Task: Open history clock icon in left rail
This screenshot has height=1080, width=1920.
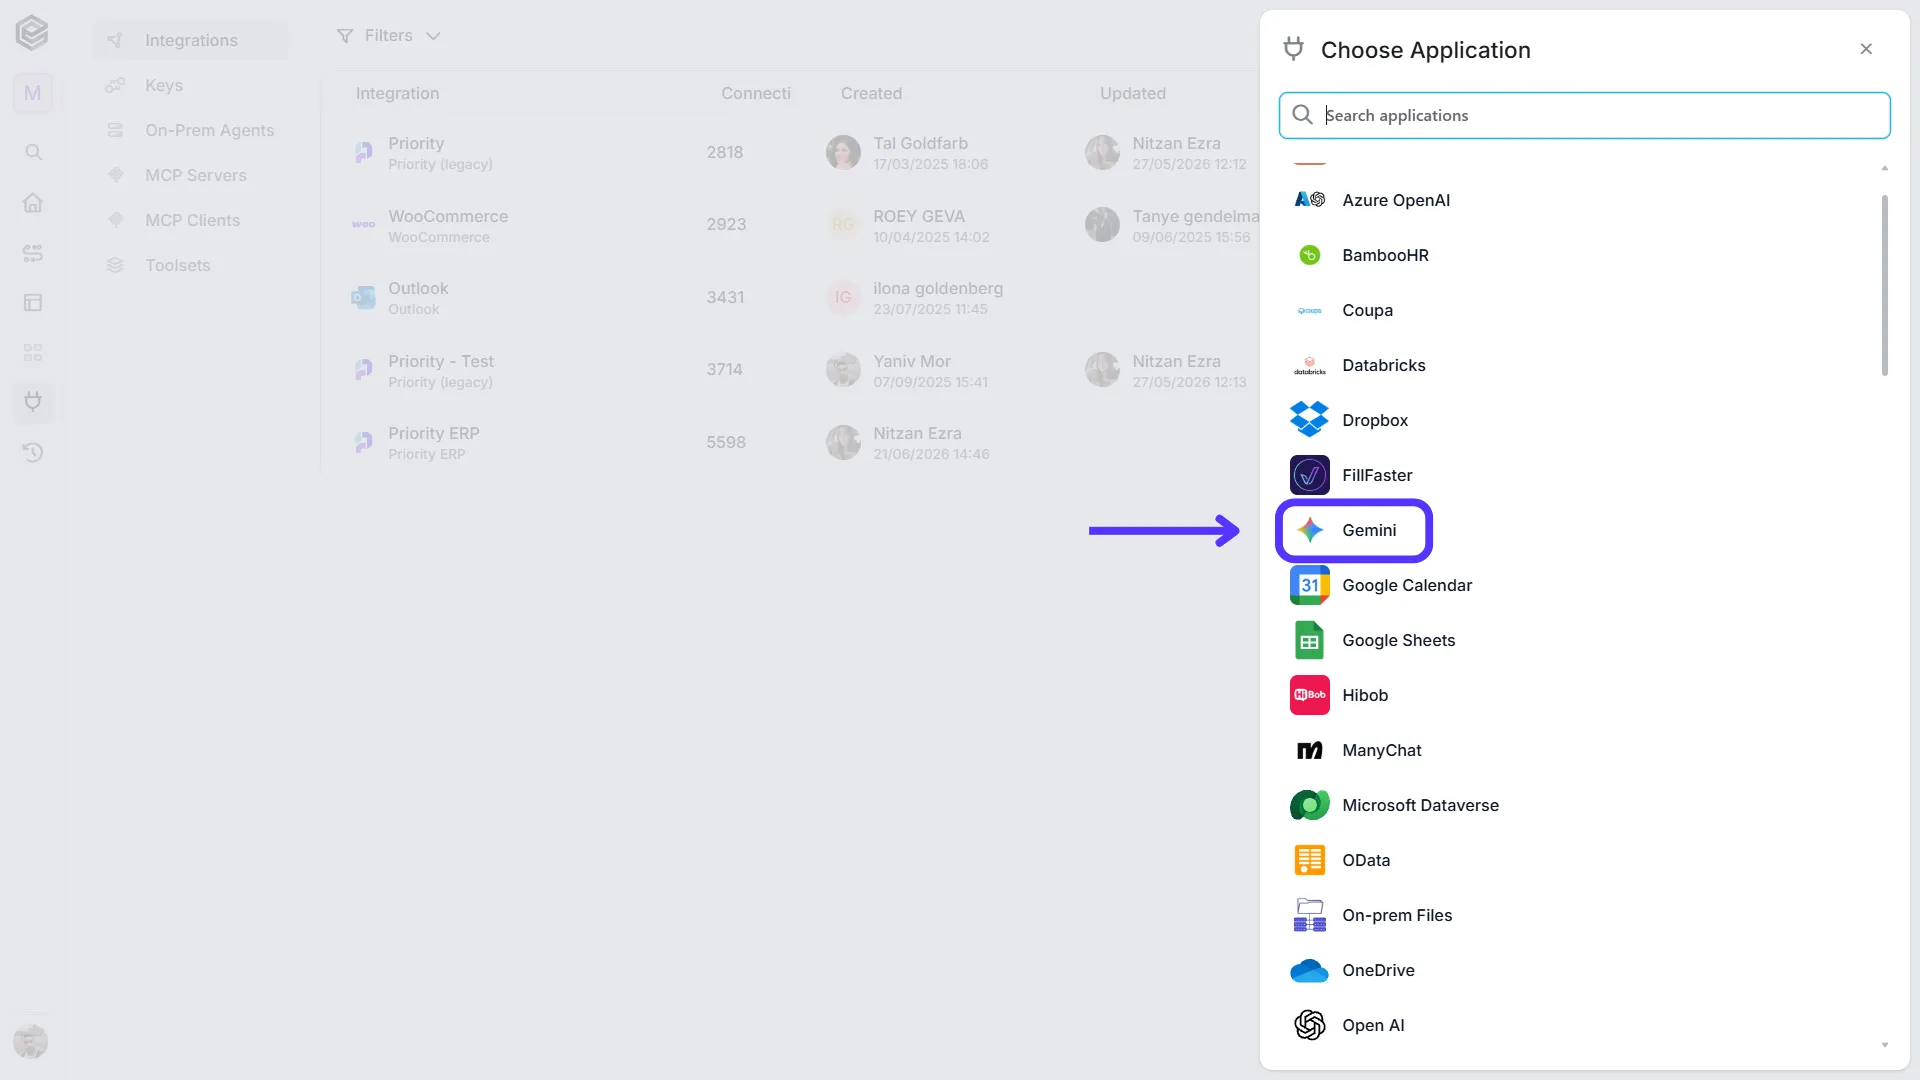Action: coord(33,452)
